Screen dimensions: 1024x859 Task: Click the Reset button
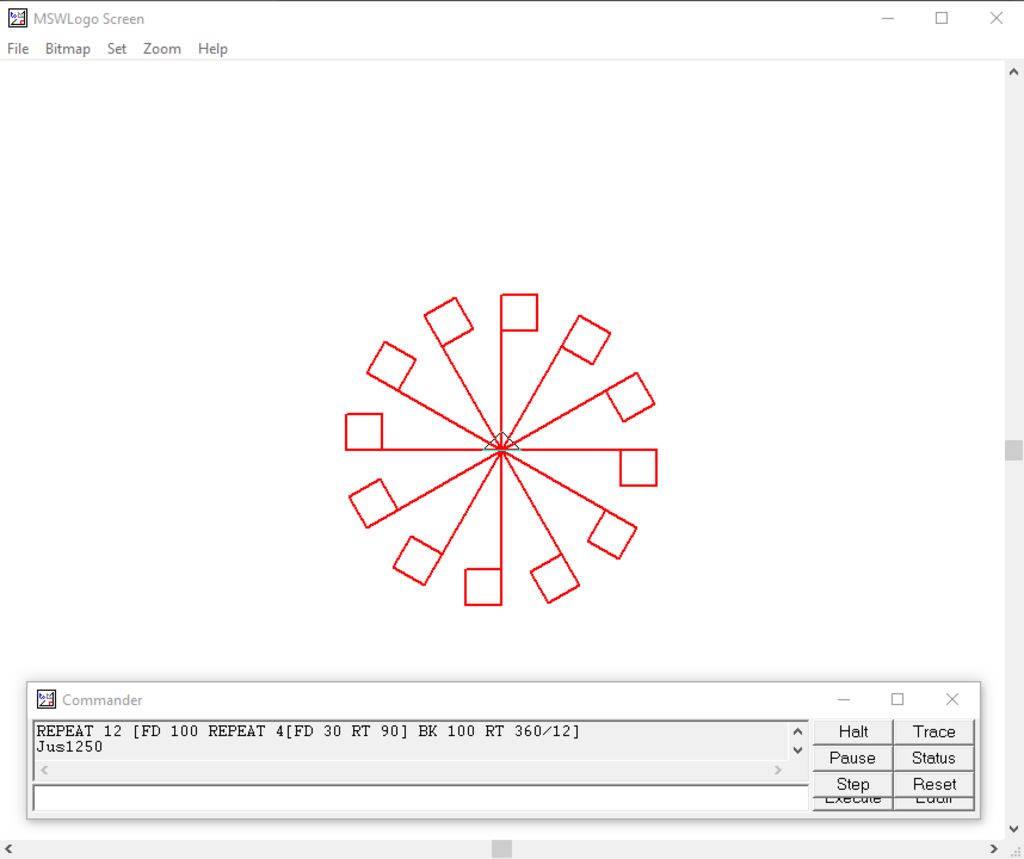click(934, 784)
